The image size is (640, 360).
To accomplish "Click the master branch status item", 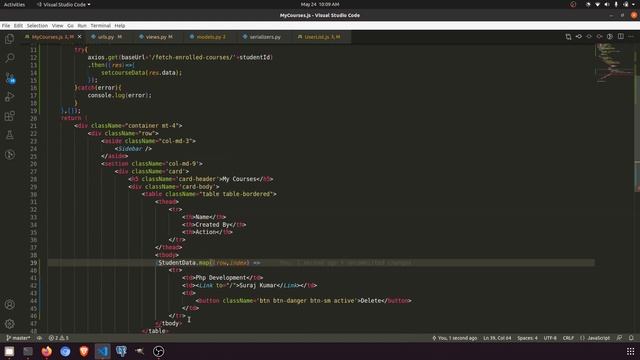I will (x=18, y=338).
